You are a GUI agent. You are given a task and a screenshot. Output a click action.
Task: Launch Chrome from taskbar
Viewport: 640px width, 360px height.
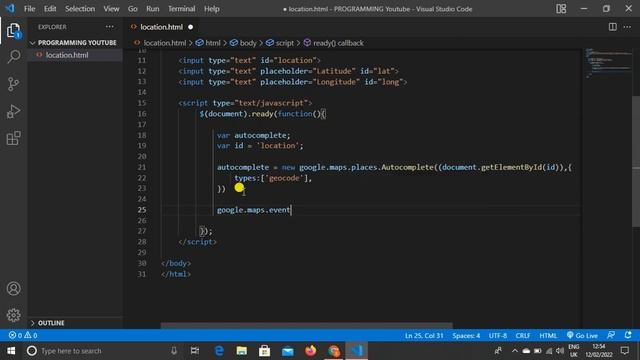pos(334,351)
